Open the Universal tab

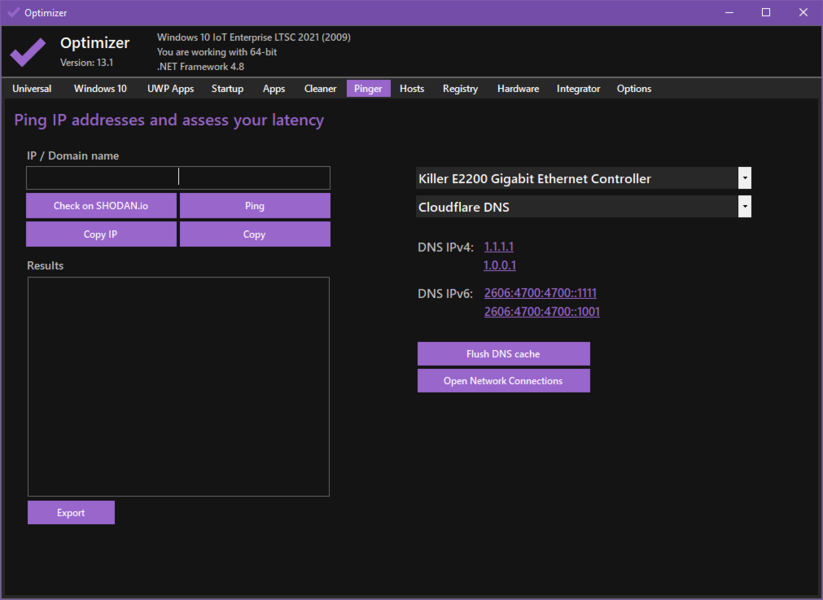click(31, 88)
